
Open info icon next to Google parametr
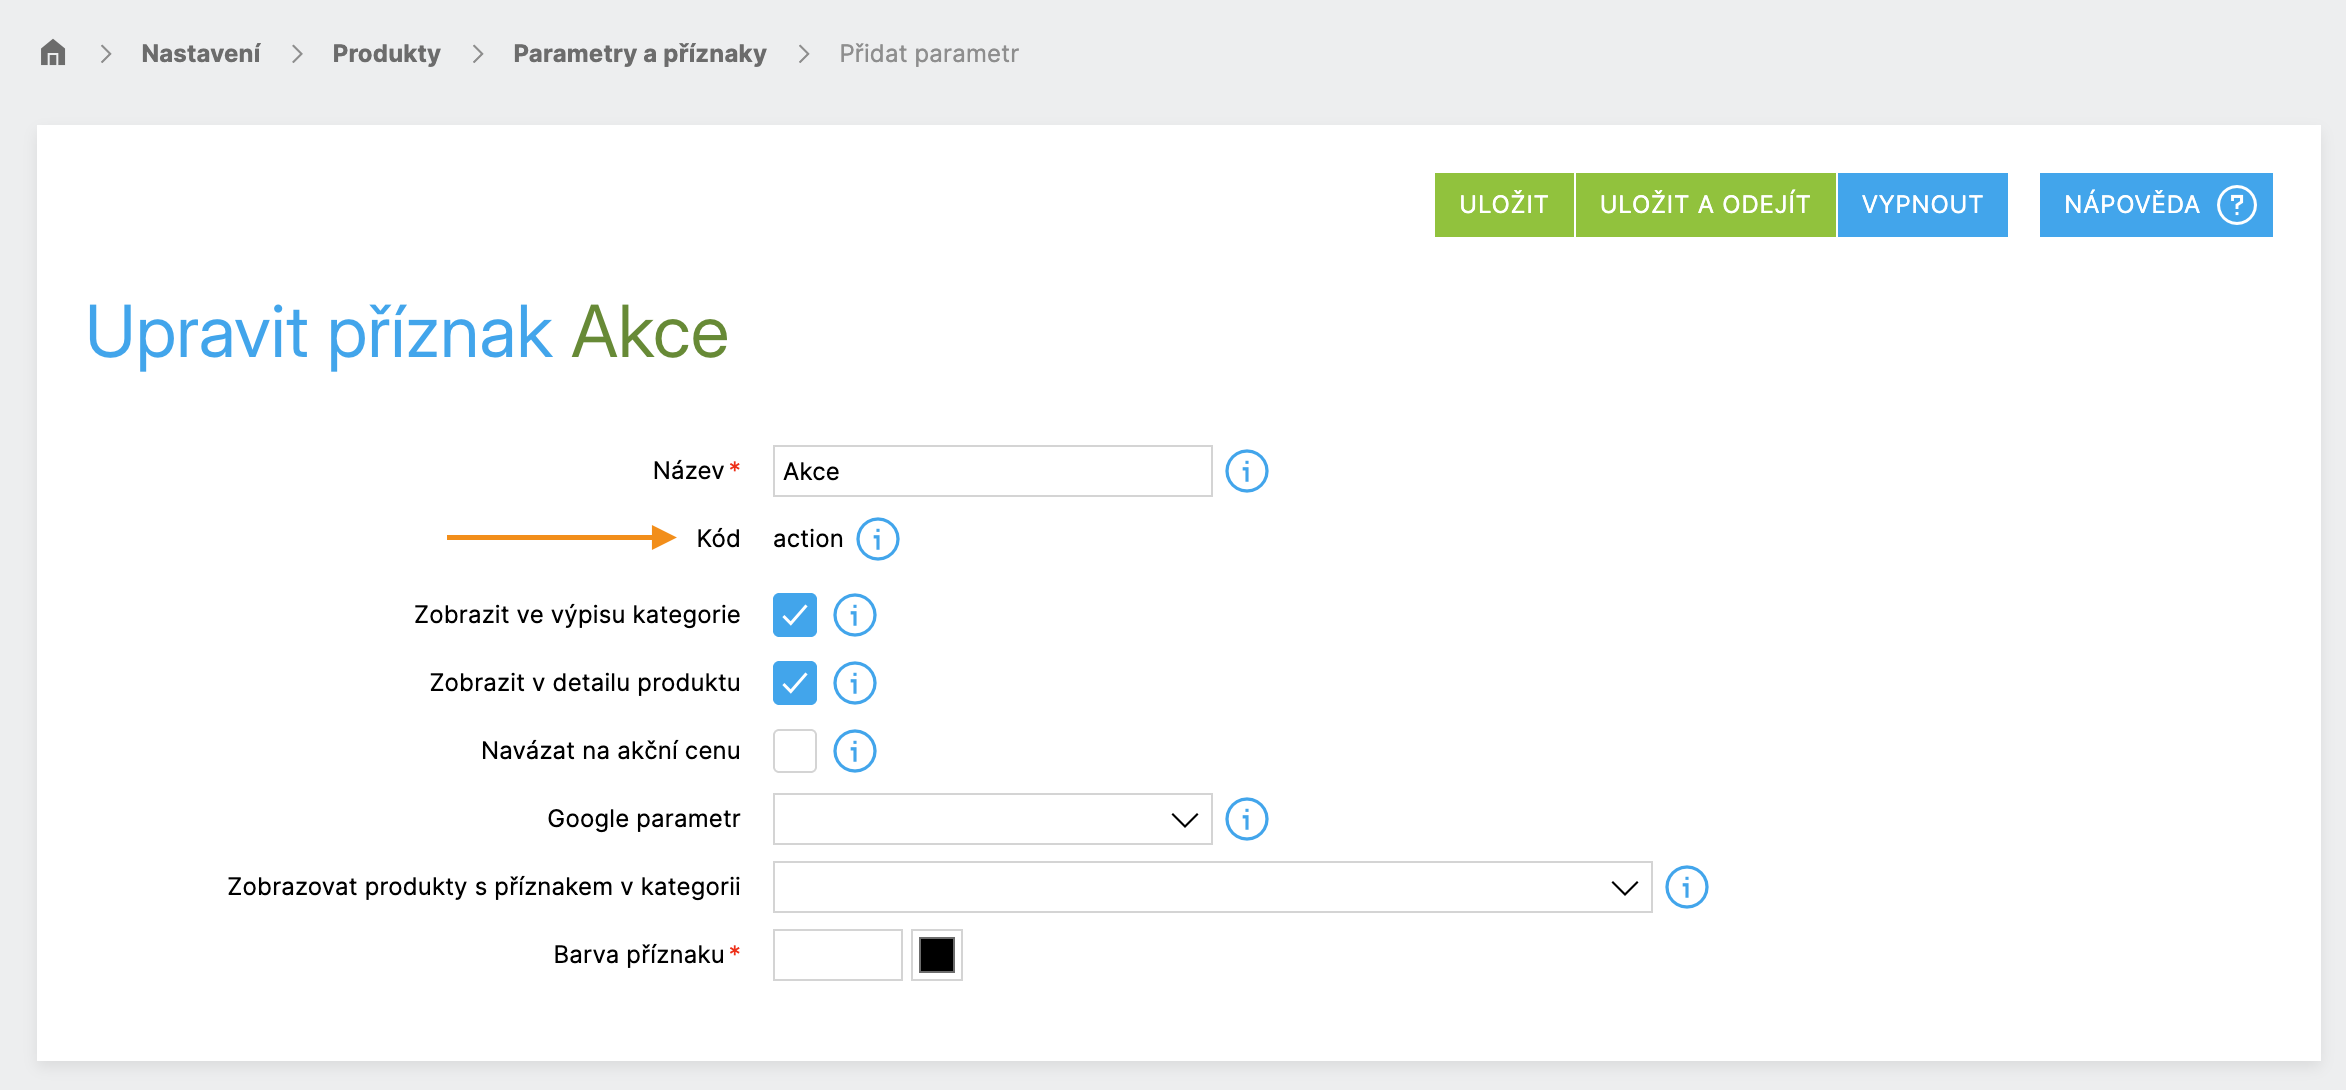coord(1246,819)
